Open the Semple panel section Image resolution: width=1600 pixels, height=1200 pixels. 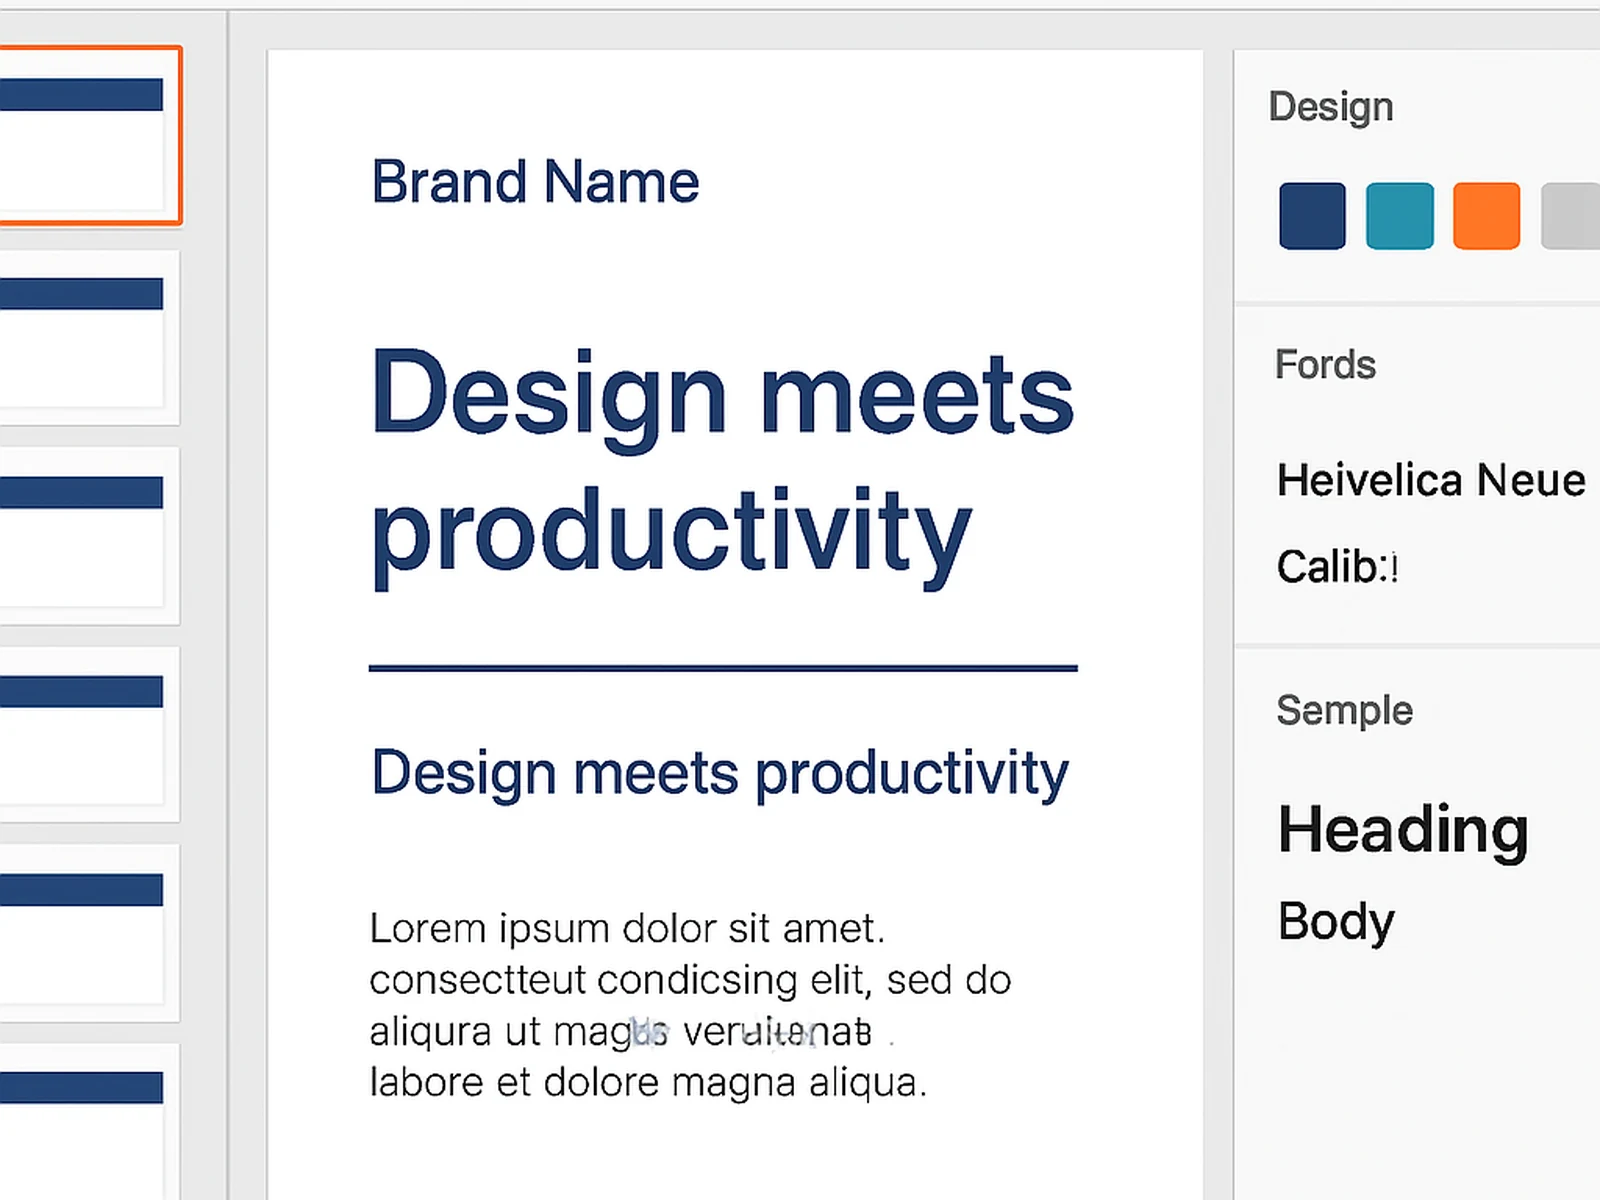pos(1344,711)
